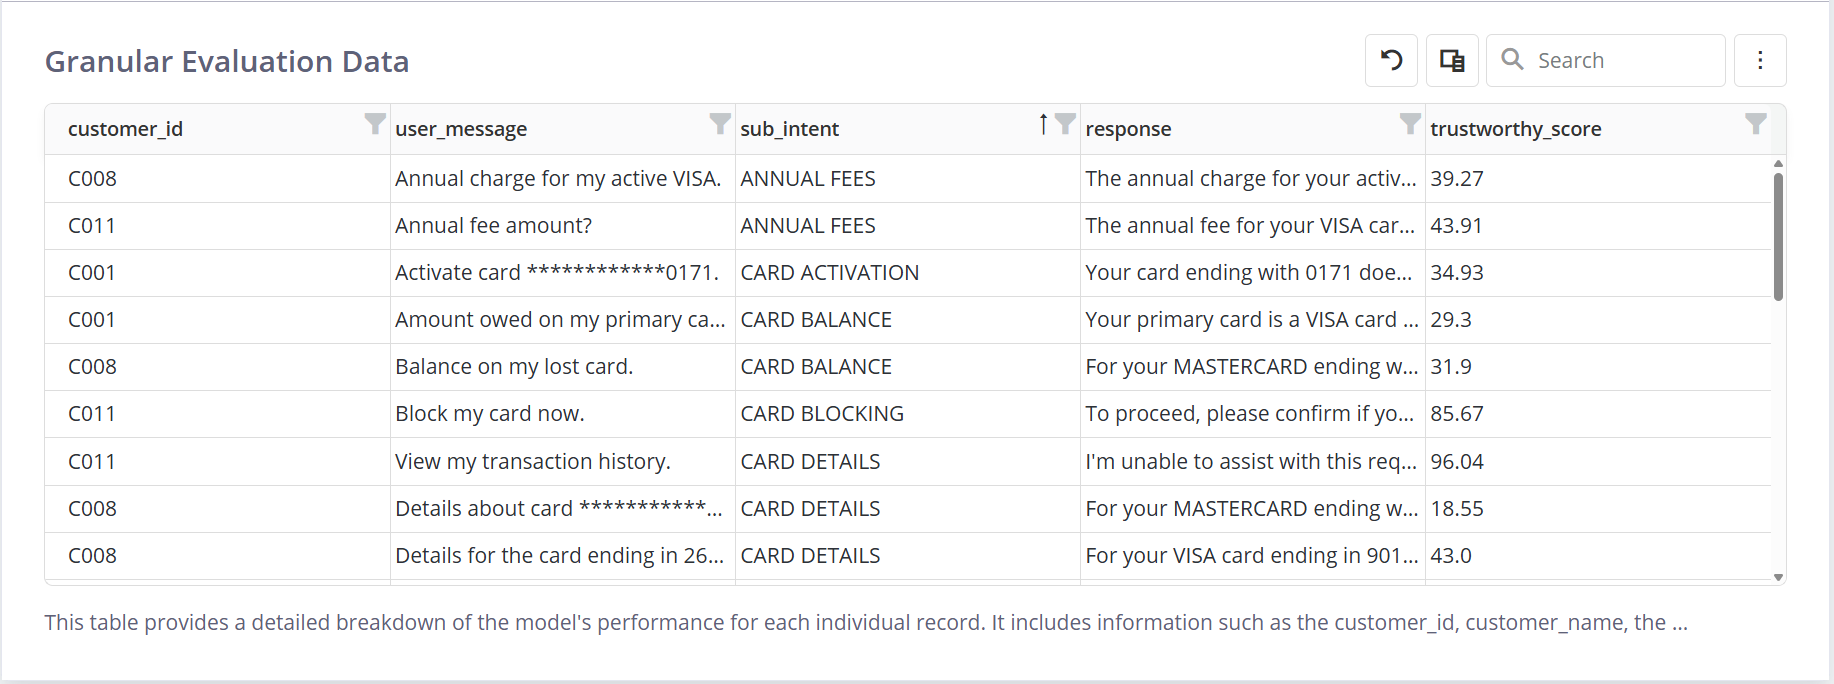This screenshot has height=684, width=1834.
Task: Filter the sub_intent column
Action: [1066, 124]
